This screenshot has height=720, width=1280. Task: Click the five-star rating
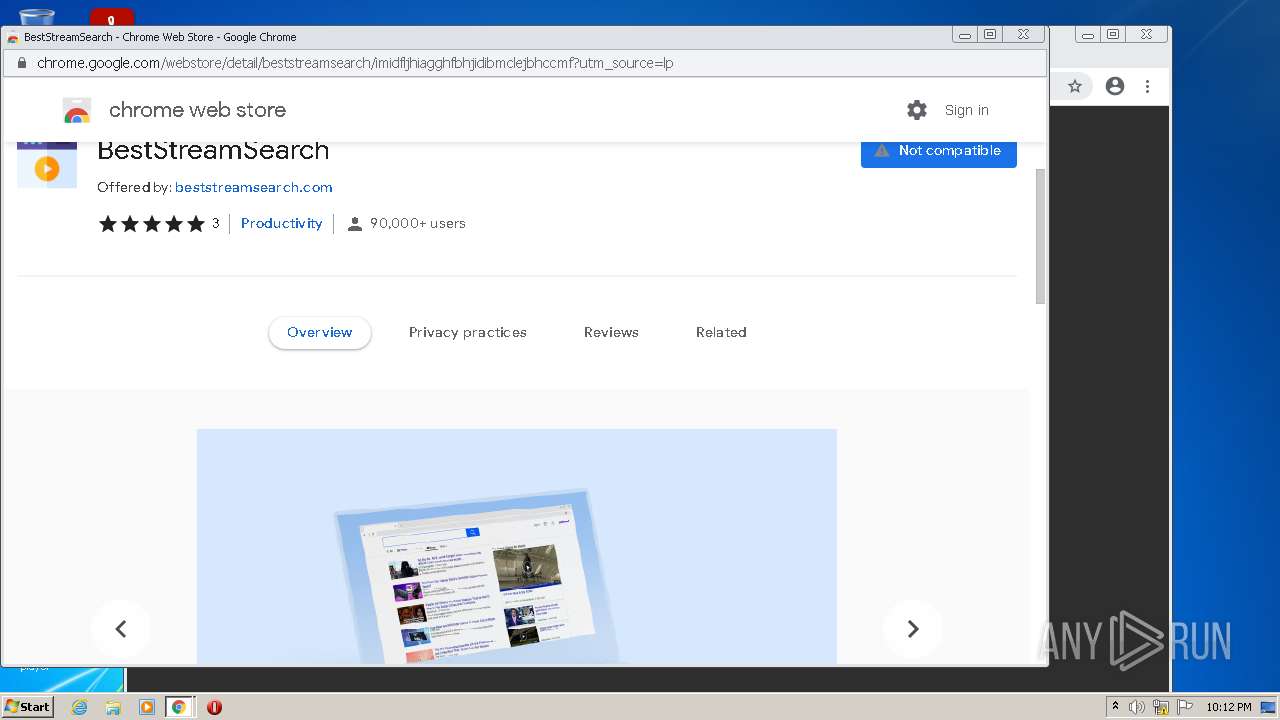coord(151,224)
